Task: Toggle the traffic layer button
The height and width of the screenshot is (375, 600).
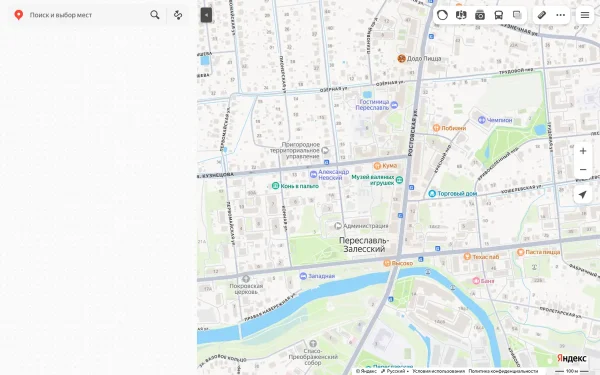Action: [x=442, y=15]
